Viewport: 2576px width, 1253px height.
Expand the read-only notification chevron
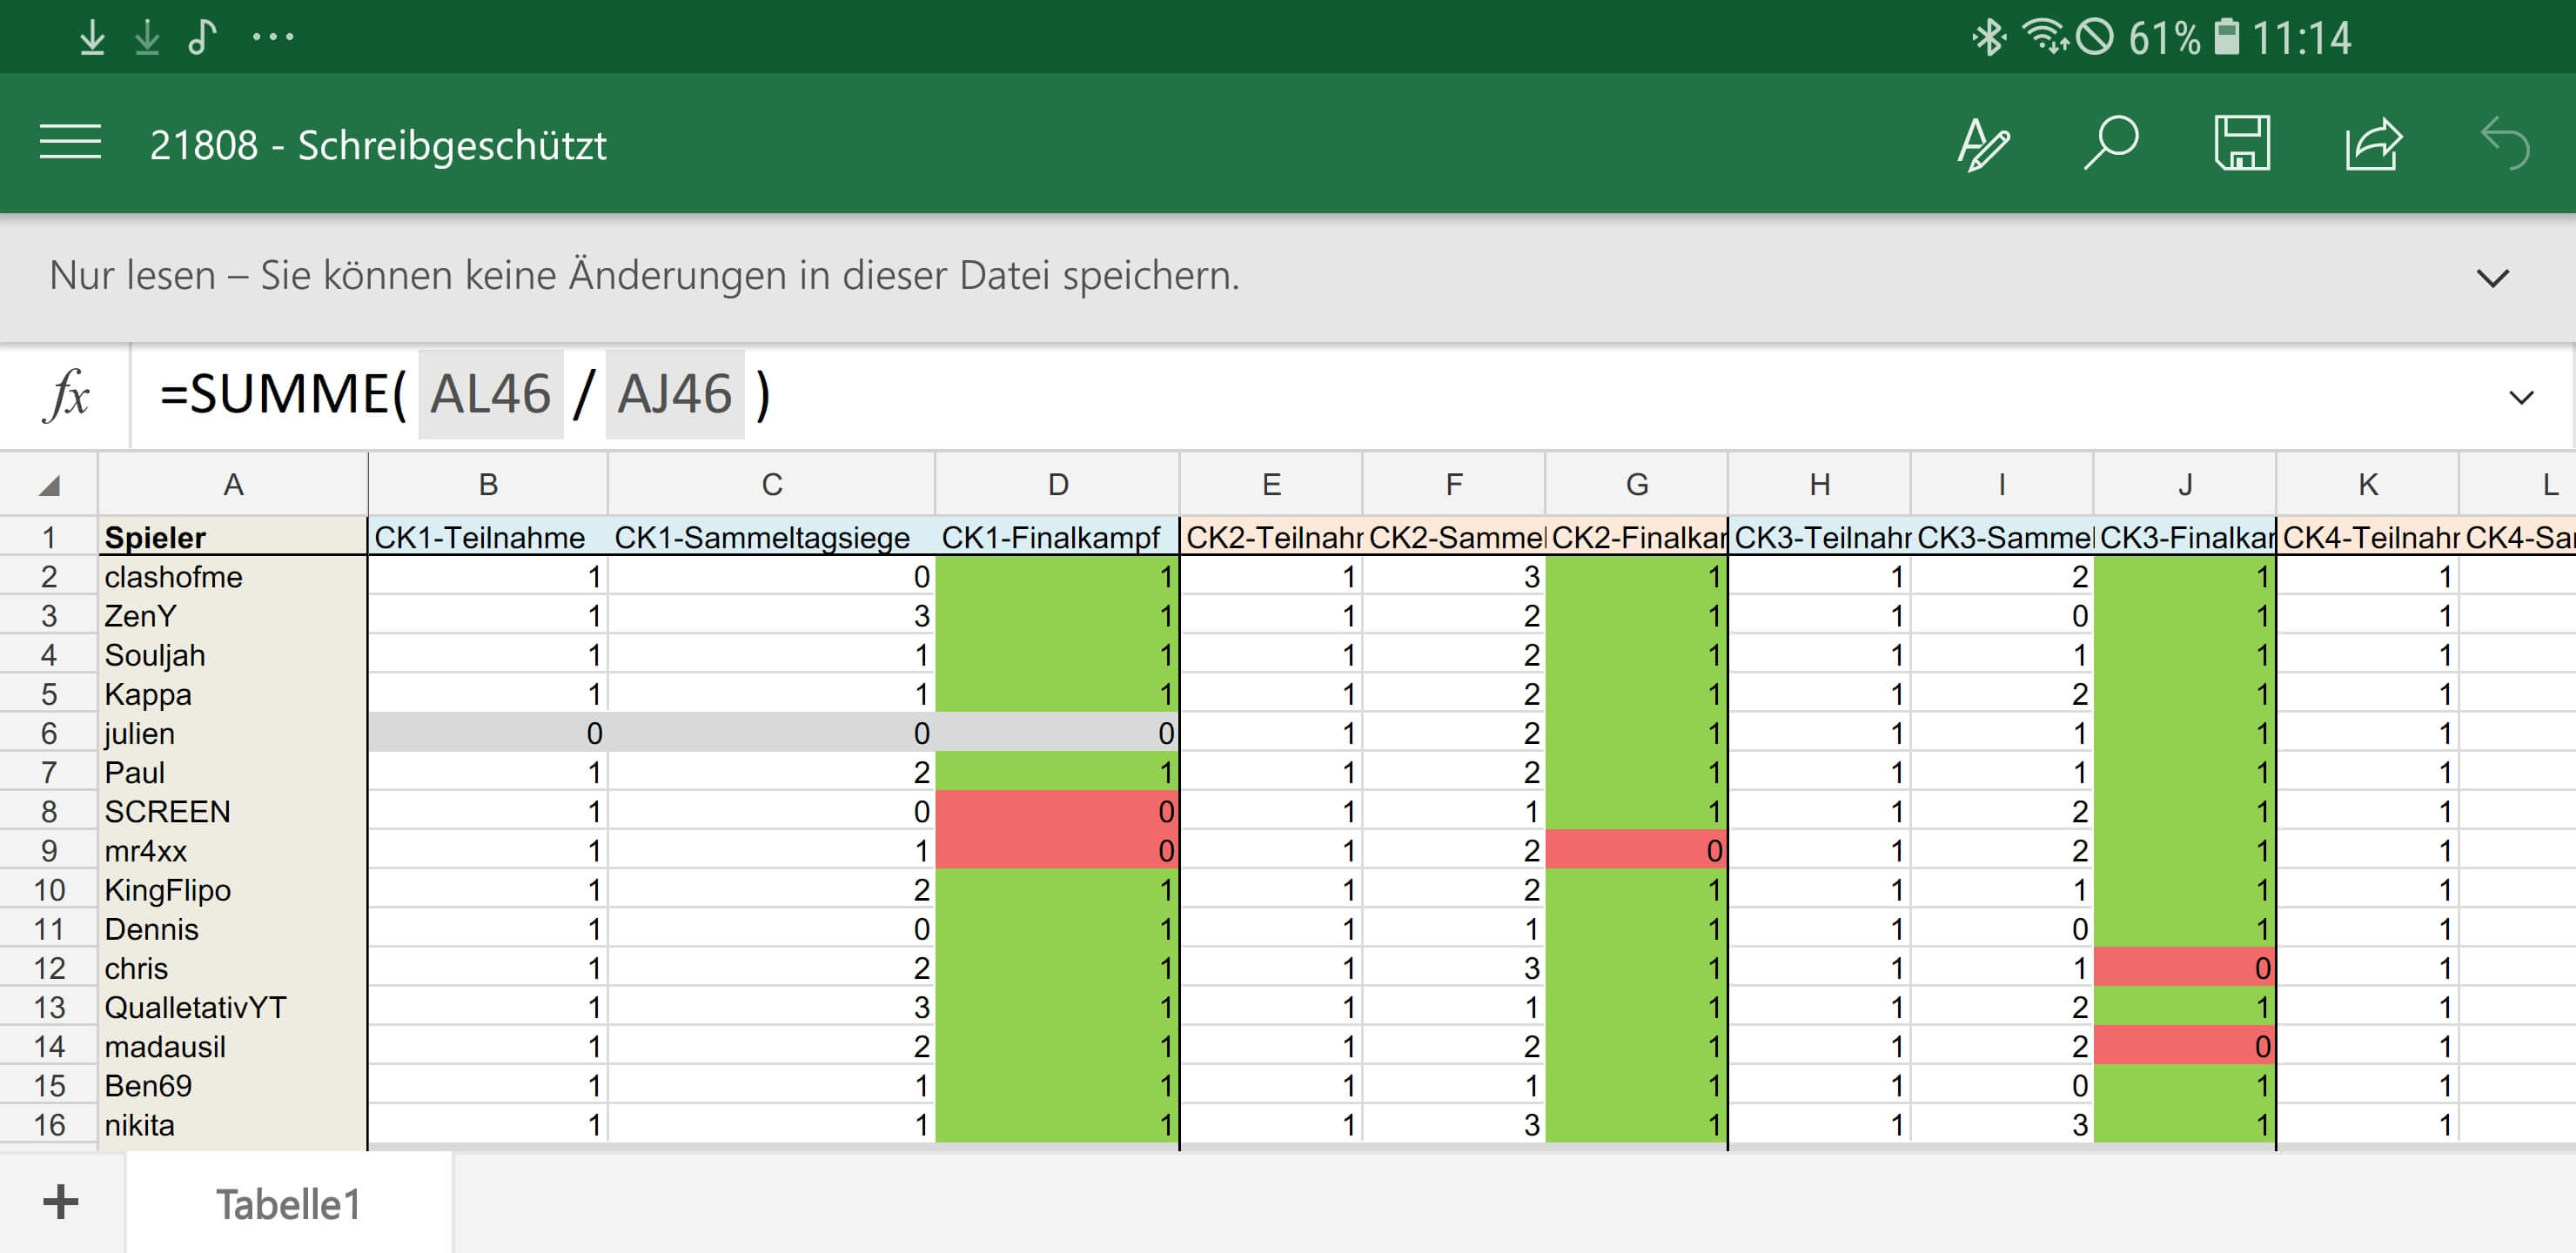[2492, 277]
